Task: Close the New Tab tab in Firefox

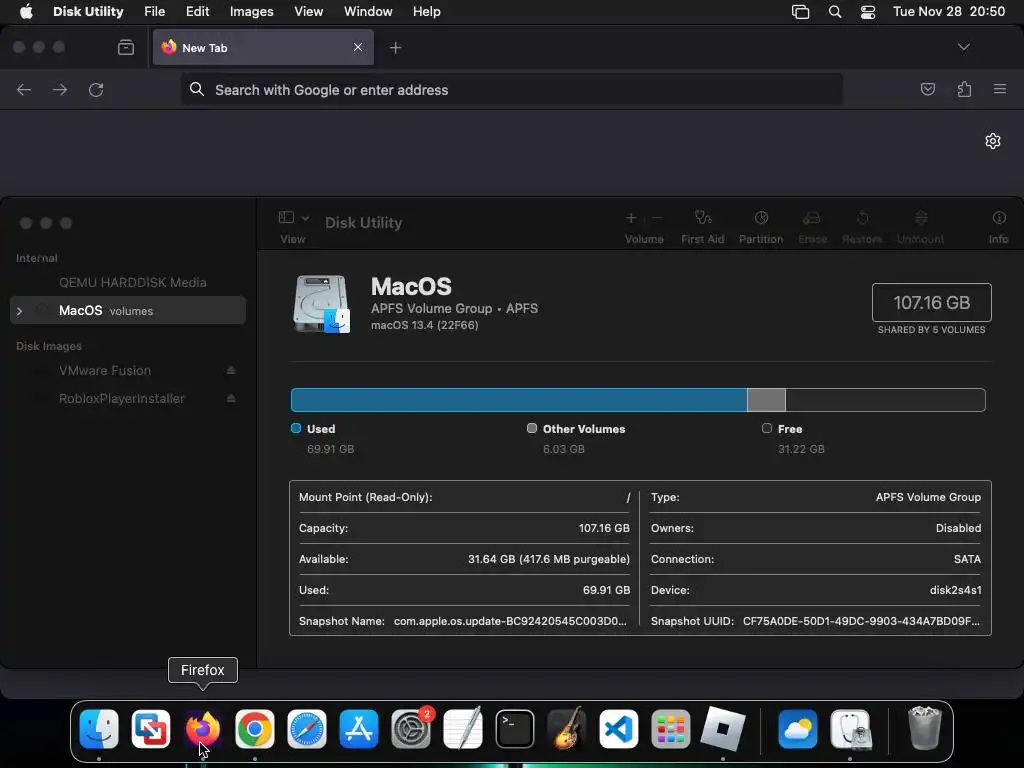Action: pyautogui.click(x=358, y=47)
